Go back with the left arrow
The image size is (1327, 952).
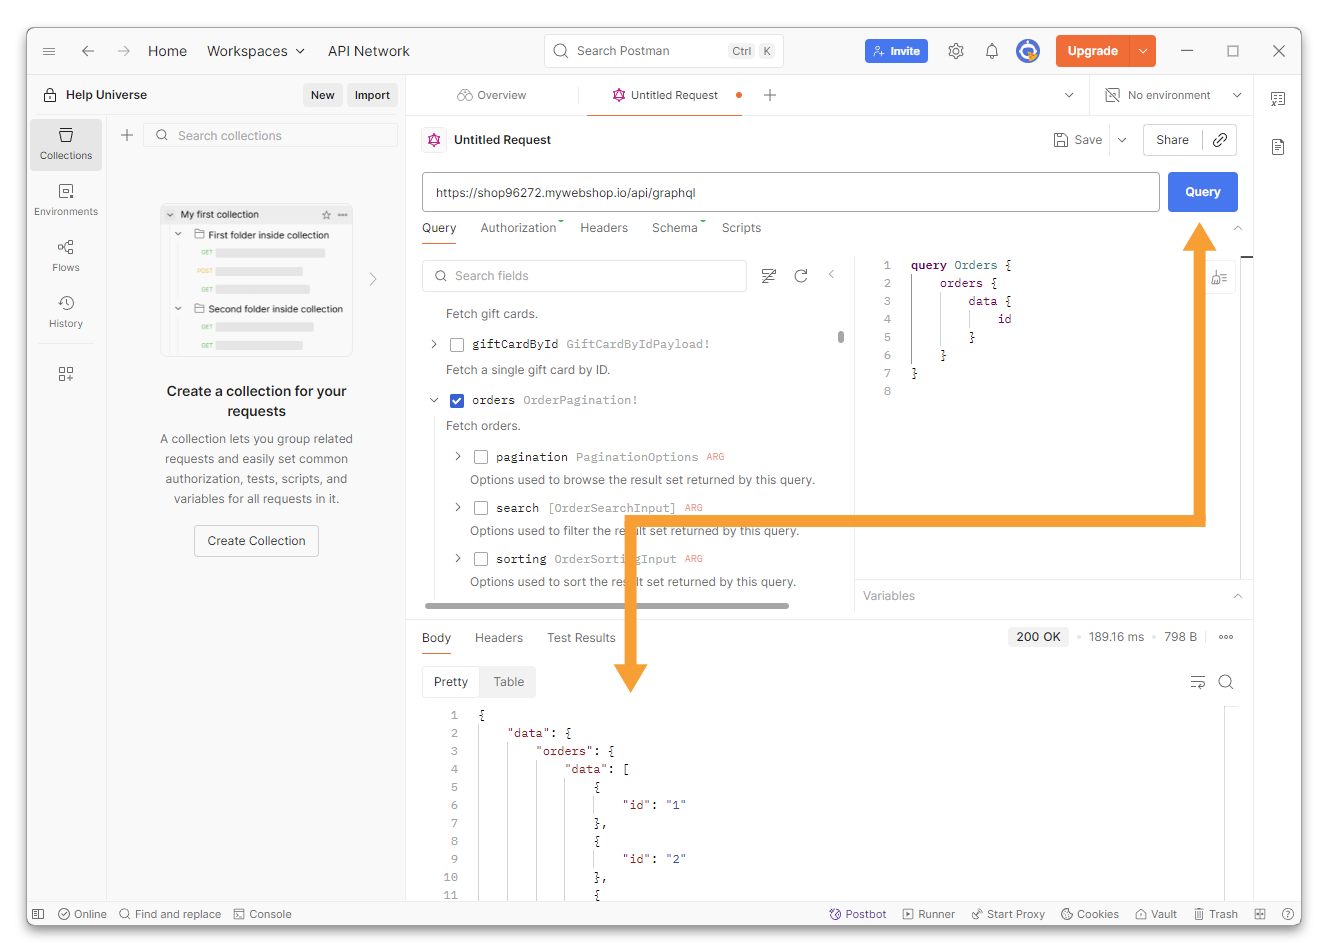tap(88, 51)
